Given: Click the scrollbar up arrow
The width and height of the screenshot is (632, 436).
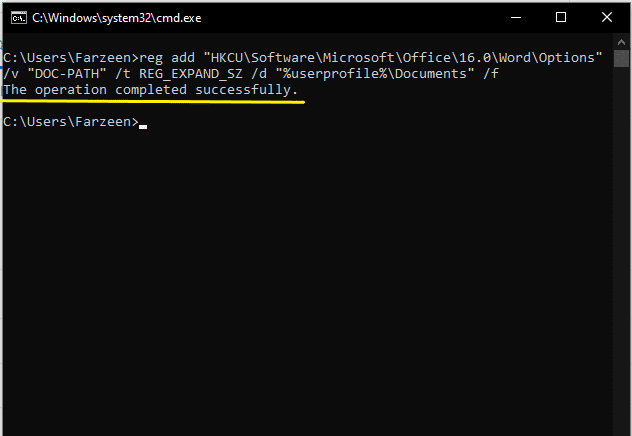Looking at the screenshot, I should [x=621, y=42].
